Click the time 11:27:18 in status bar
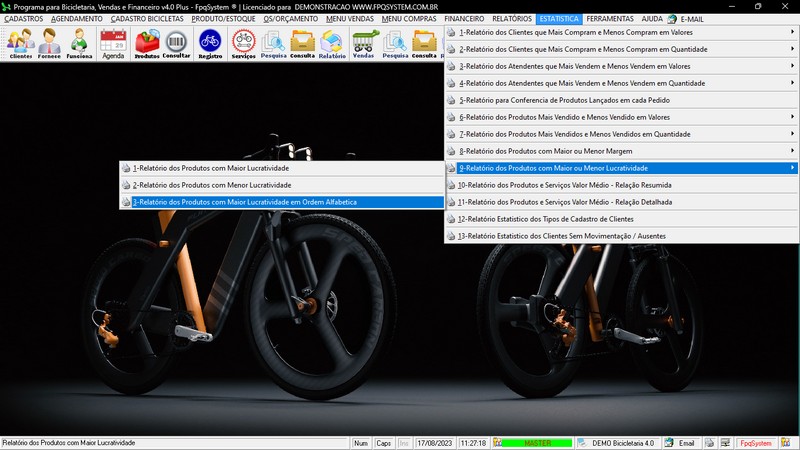This screenshot has height=450, width=800. point(473,443)
